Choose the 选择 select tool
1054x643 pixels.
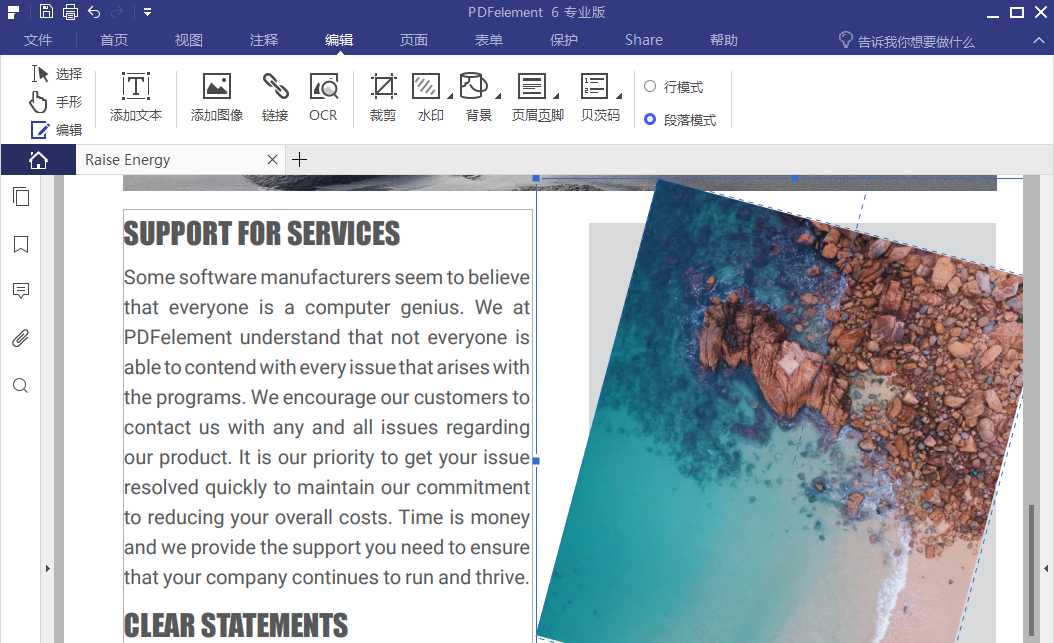pyautogui.click(x=56, y=74)
